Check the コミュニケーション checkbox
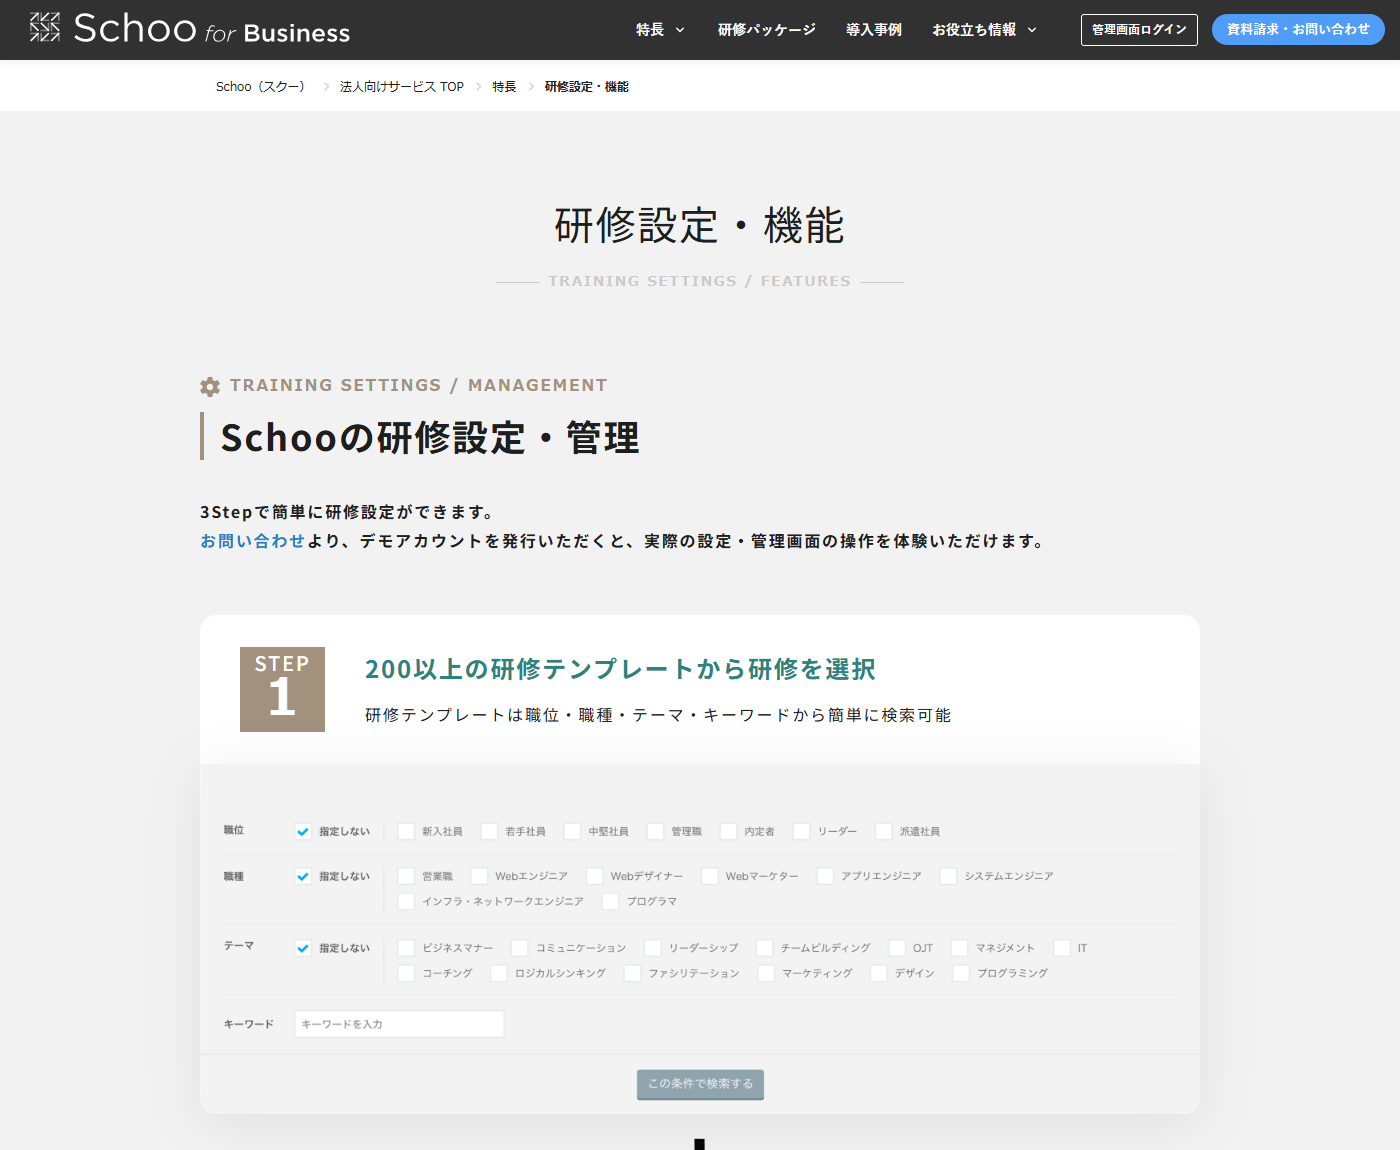Viewport: 1400px width, 1150px height. [x=519, y=948]
